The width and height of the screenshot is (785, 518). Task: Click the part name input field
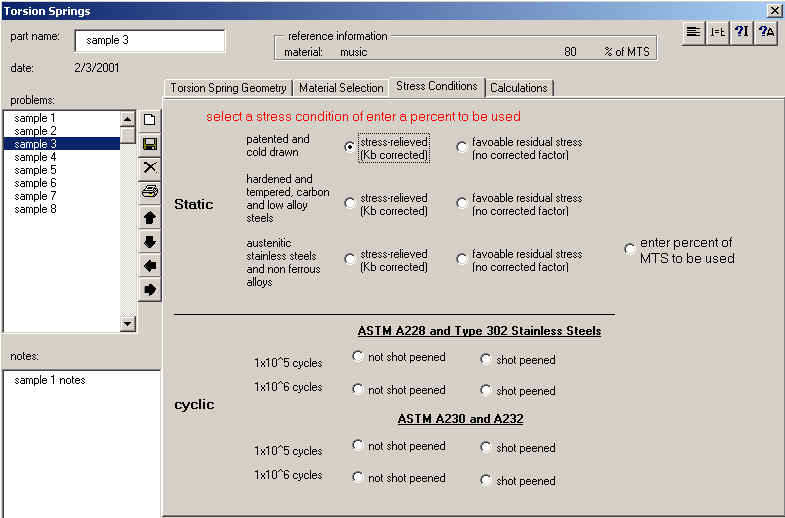tap(149, 40)
